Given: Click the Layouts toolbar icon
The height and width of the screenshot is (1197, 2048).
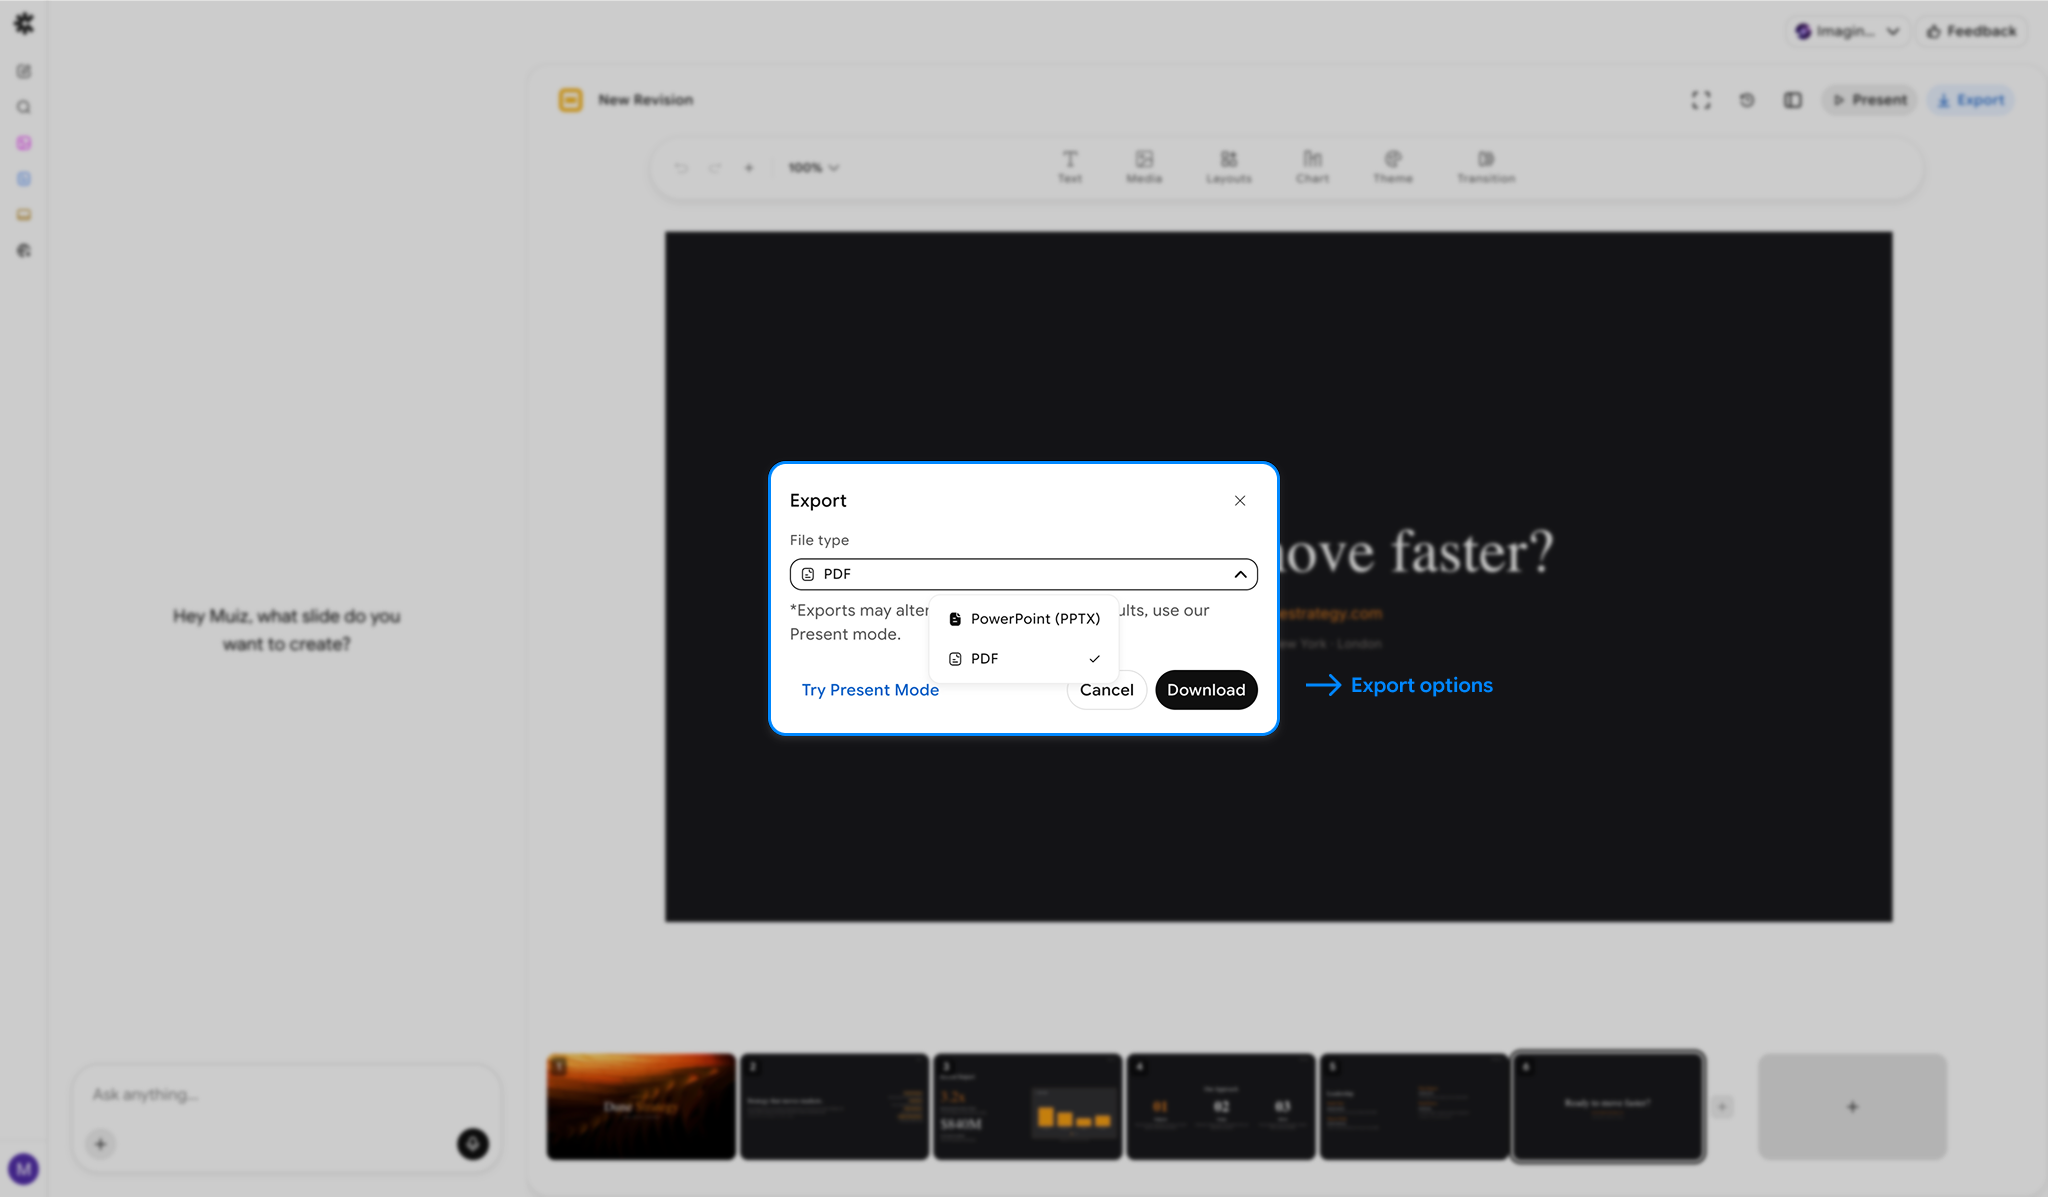Looking at the screenshot, I should [1228, 165].
